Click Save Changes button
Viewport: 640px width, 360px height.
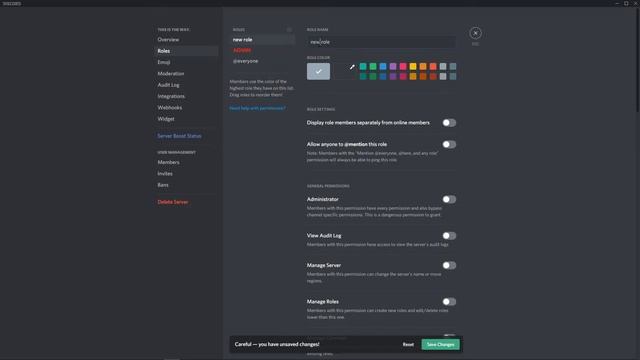tap(440, 344)
